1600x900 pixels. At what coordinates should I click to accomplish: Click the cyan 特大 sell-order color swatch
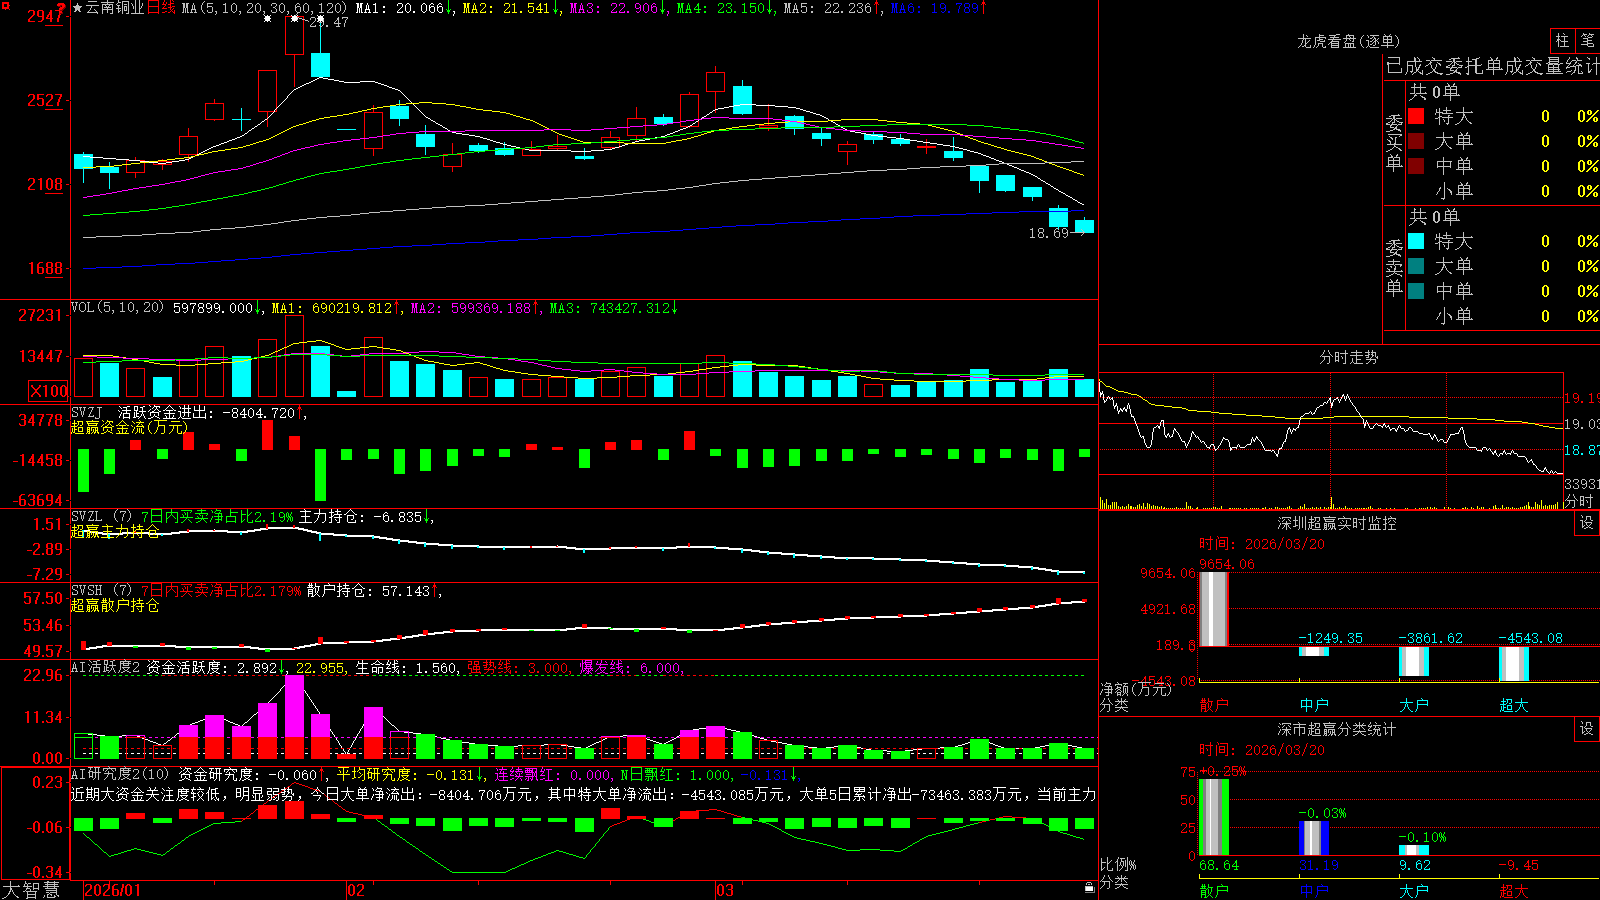(x=1416, y=241)
